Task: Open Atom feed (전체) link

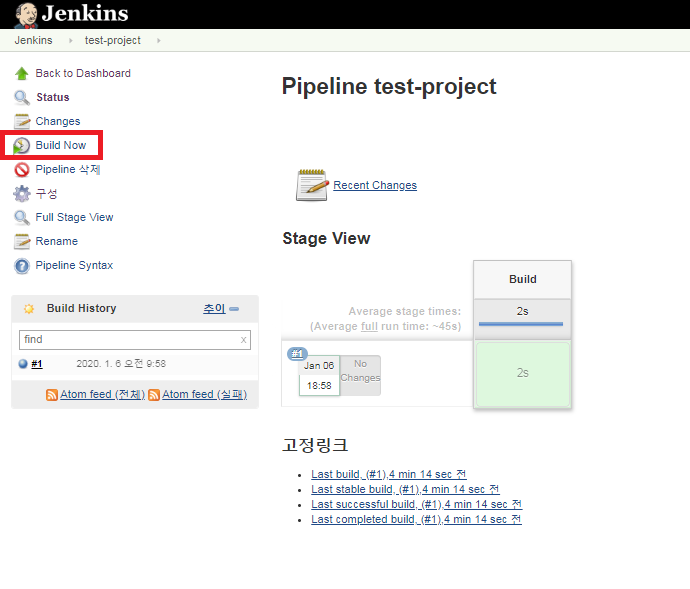Action: [103, 394]
